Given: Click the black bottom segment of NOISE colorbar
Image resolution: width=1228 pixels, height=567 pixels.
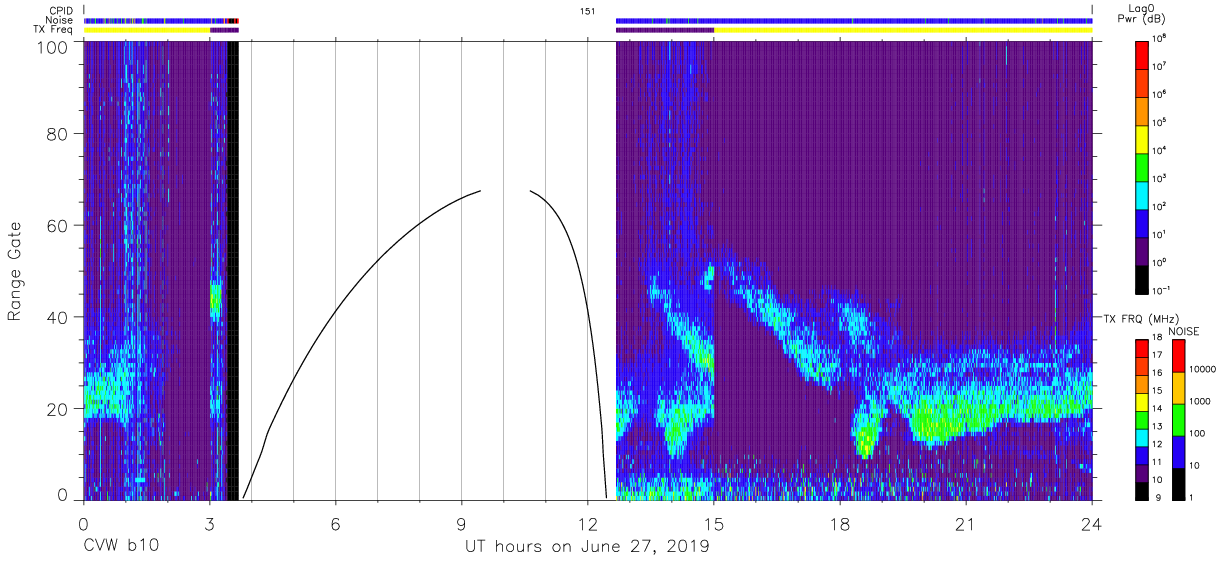Looking at the screenshot, I should pyautogui.click(x=1178, y=484).
